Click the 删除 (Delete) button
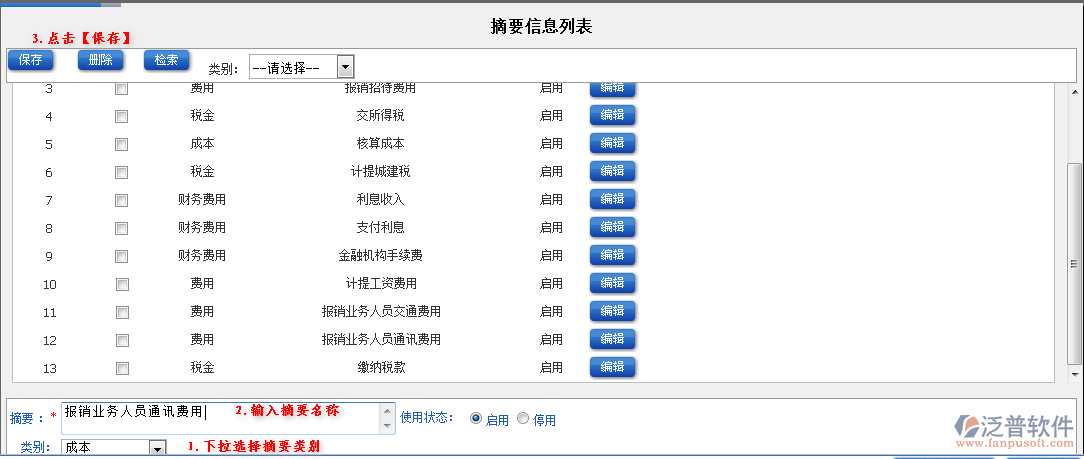 (100, 60)
